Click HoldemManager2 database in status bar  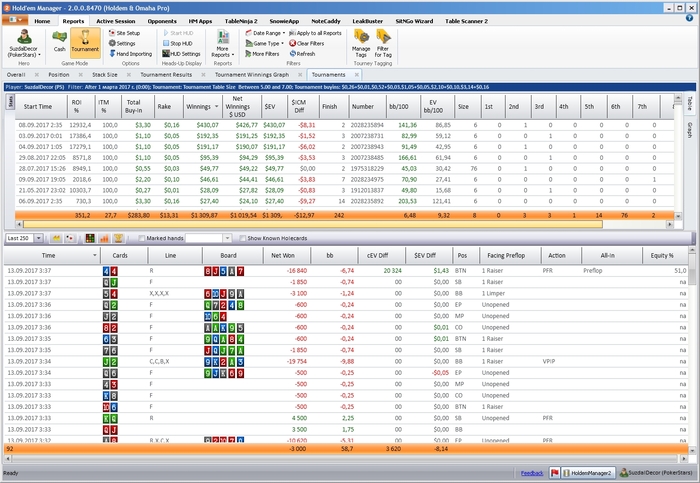[x=588, y=473]
